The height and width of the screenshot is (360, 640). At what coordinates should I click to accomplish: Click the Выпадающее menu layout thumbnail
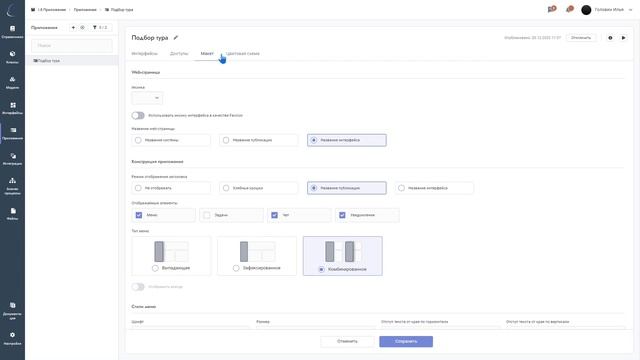171,251
